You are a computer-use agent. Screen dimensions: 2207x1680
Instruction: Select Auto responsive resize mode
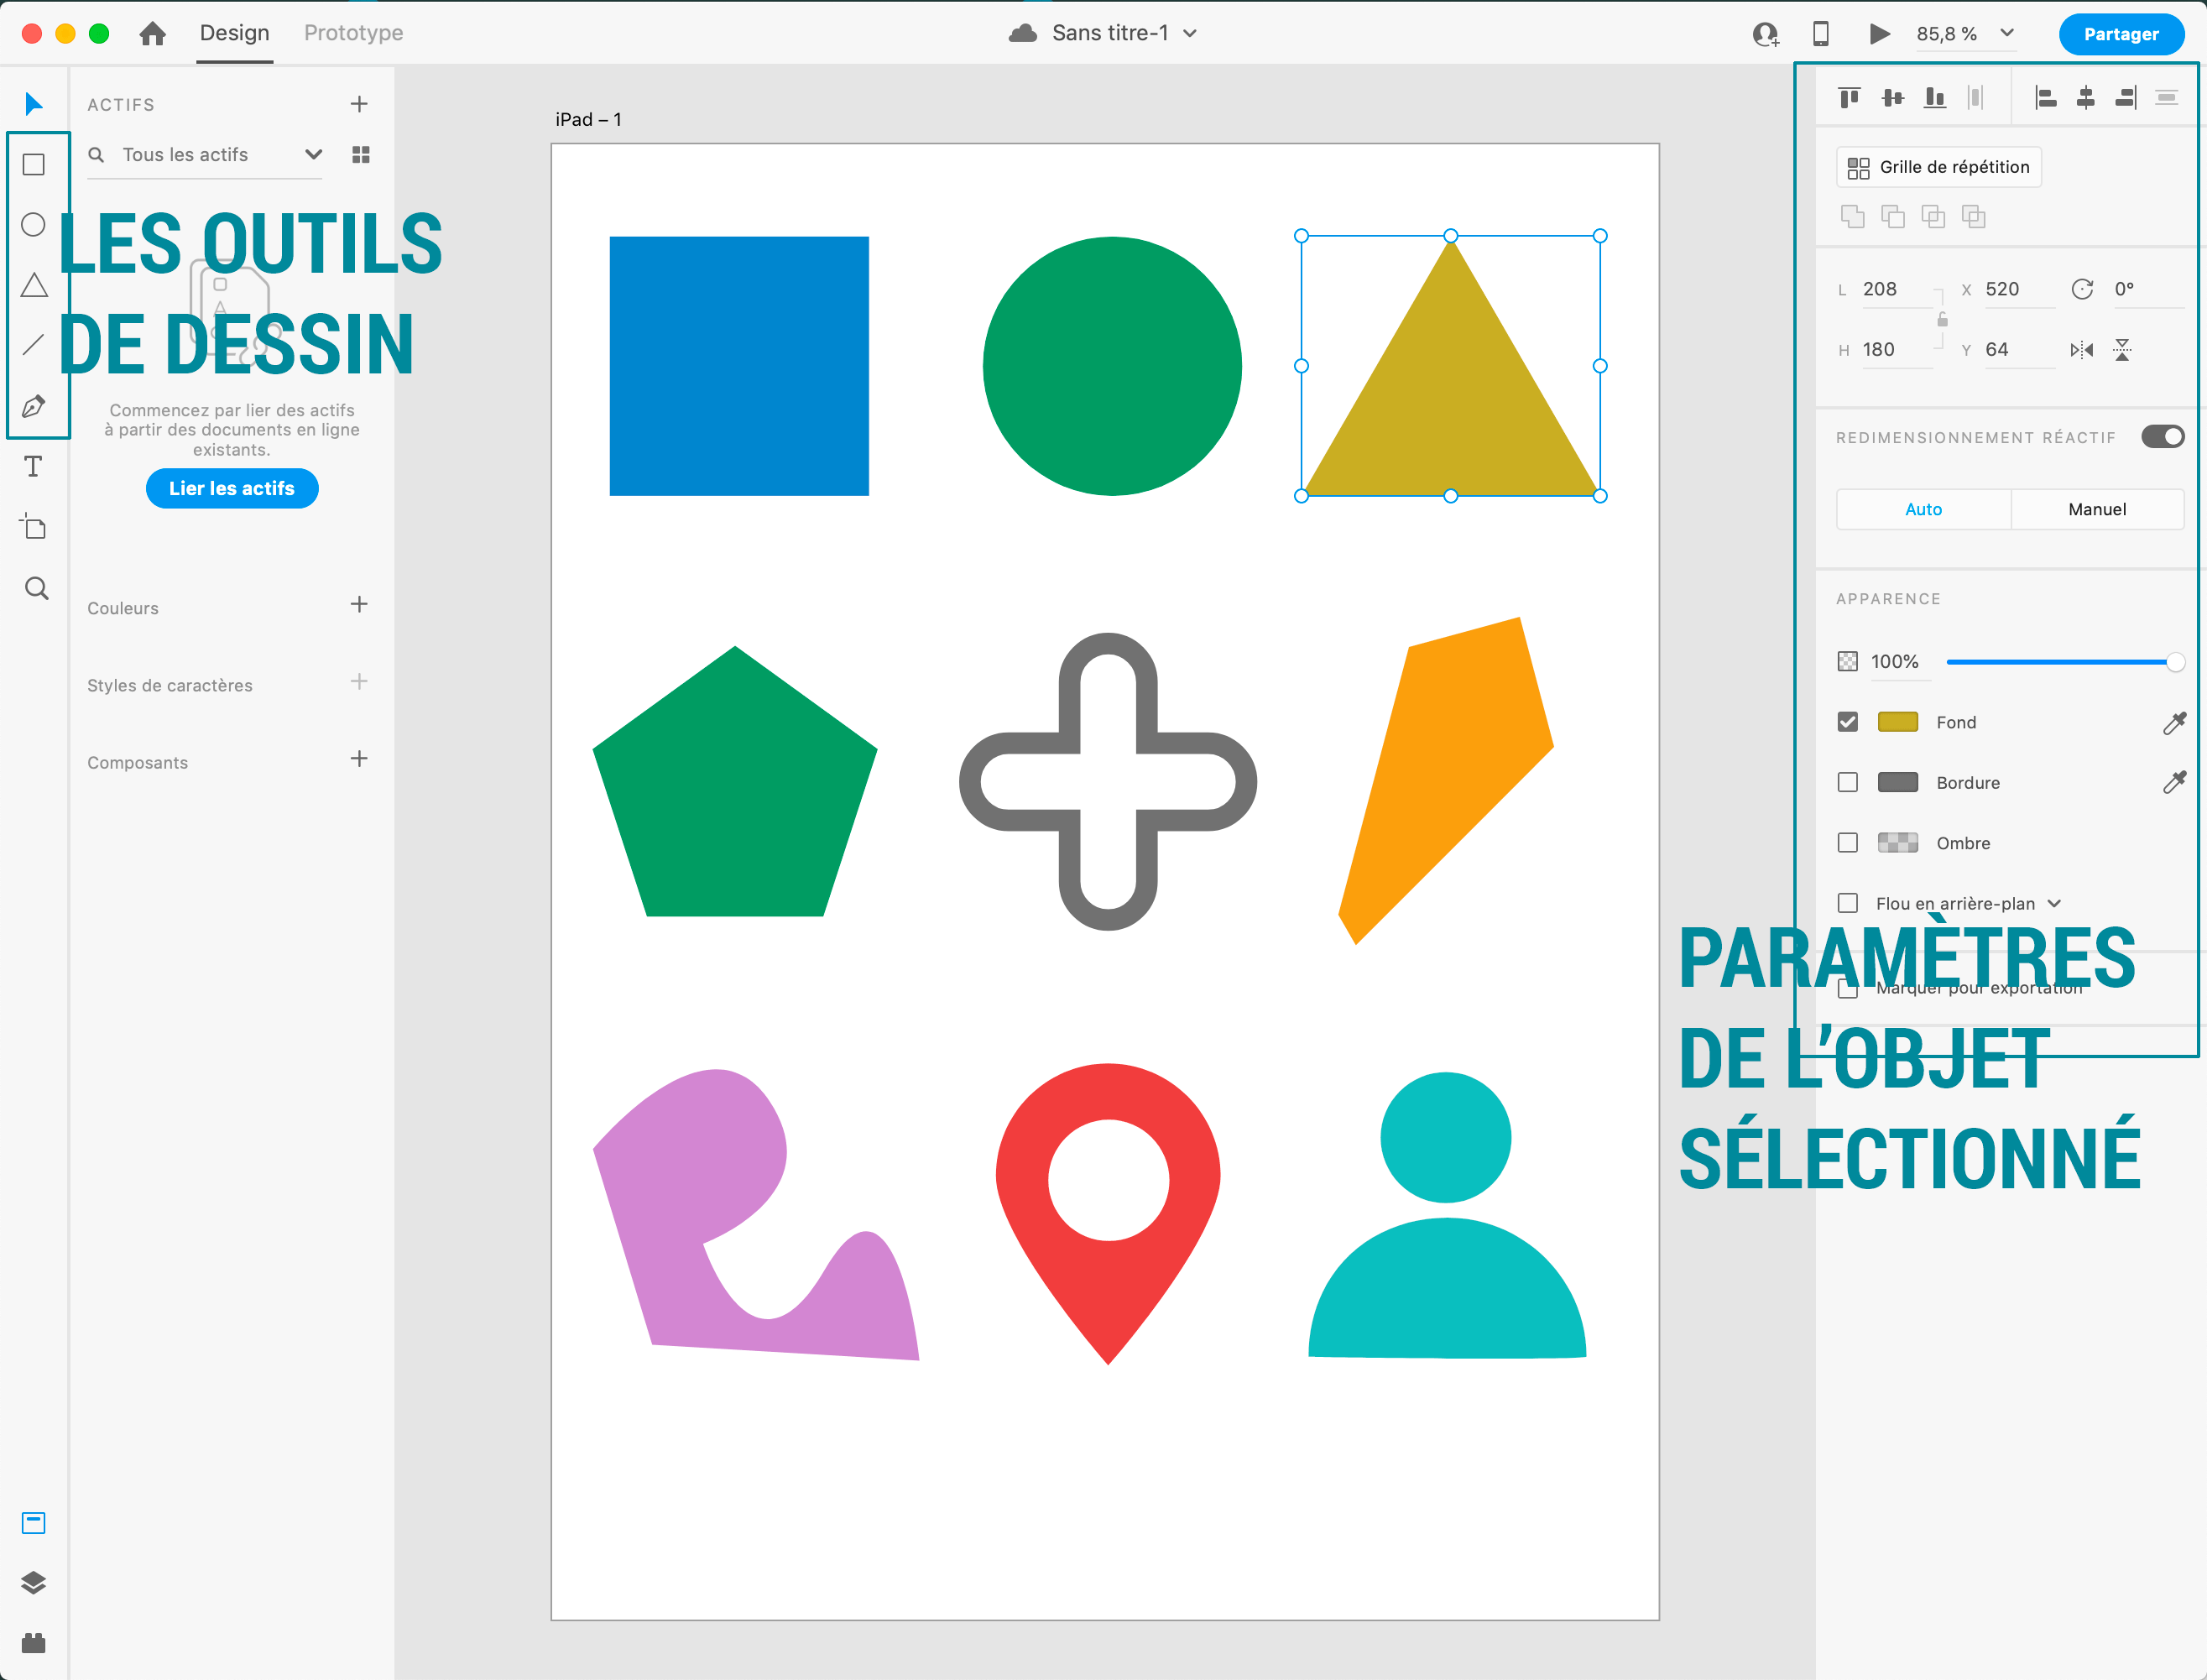click(x=1923, y=509)
